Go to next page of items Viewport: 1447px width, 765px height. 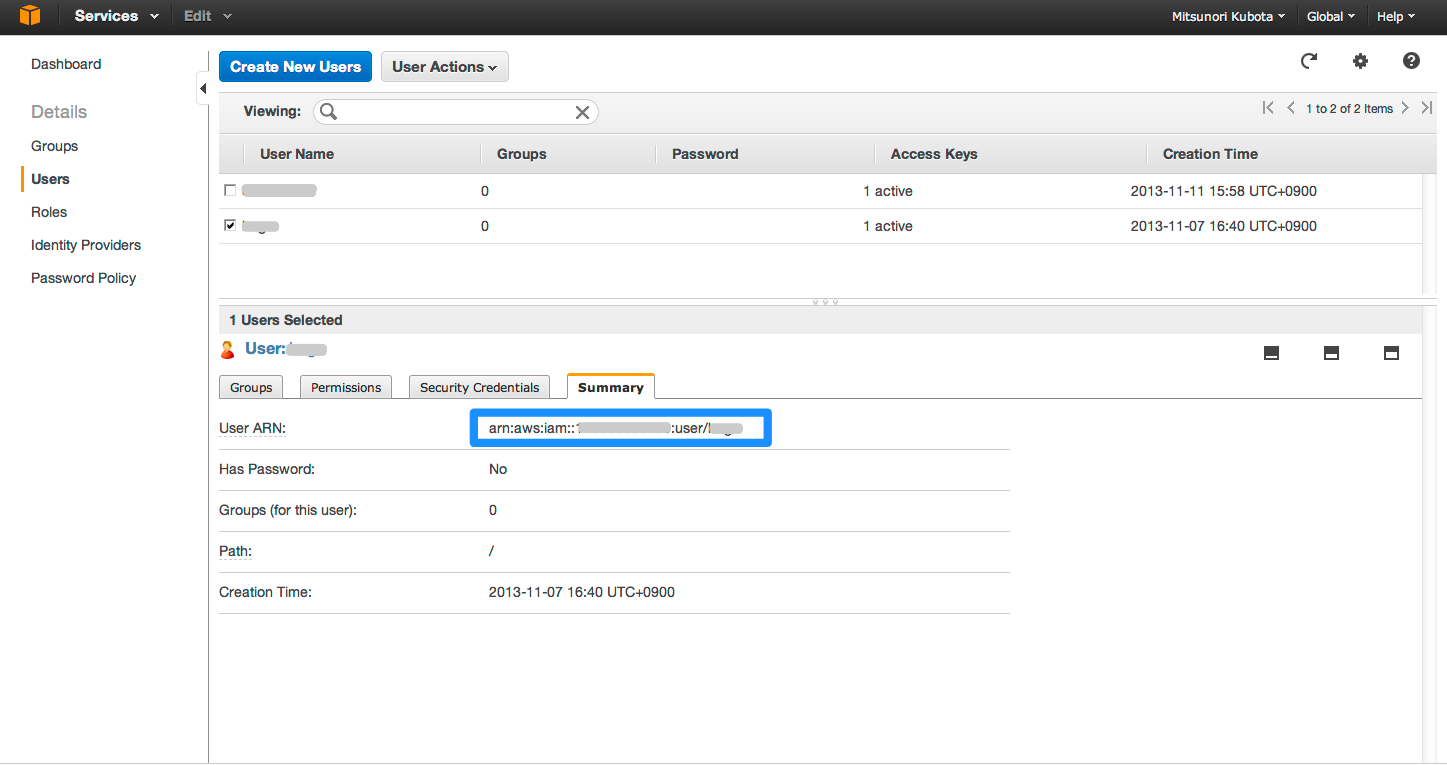pyautogui.click(x=1405, y=108)
